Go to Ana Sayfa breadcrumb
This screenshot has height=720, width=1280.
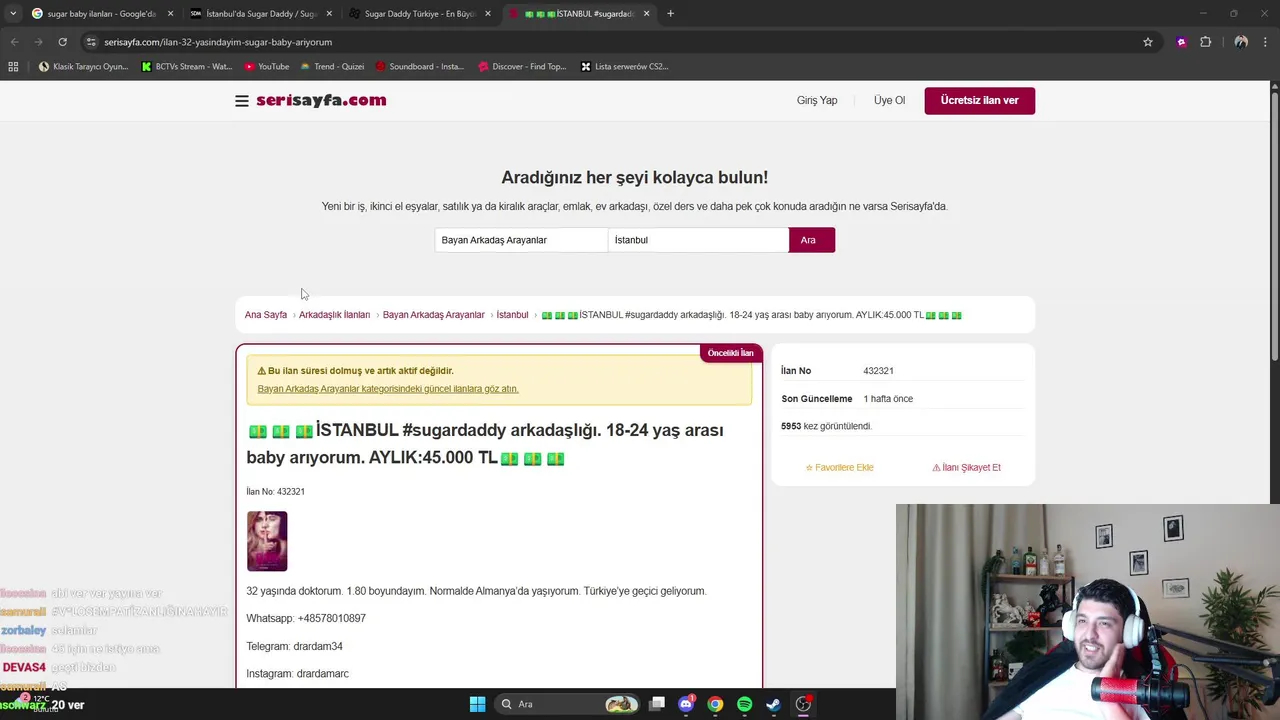coord(266,315)
